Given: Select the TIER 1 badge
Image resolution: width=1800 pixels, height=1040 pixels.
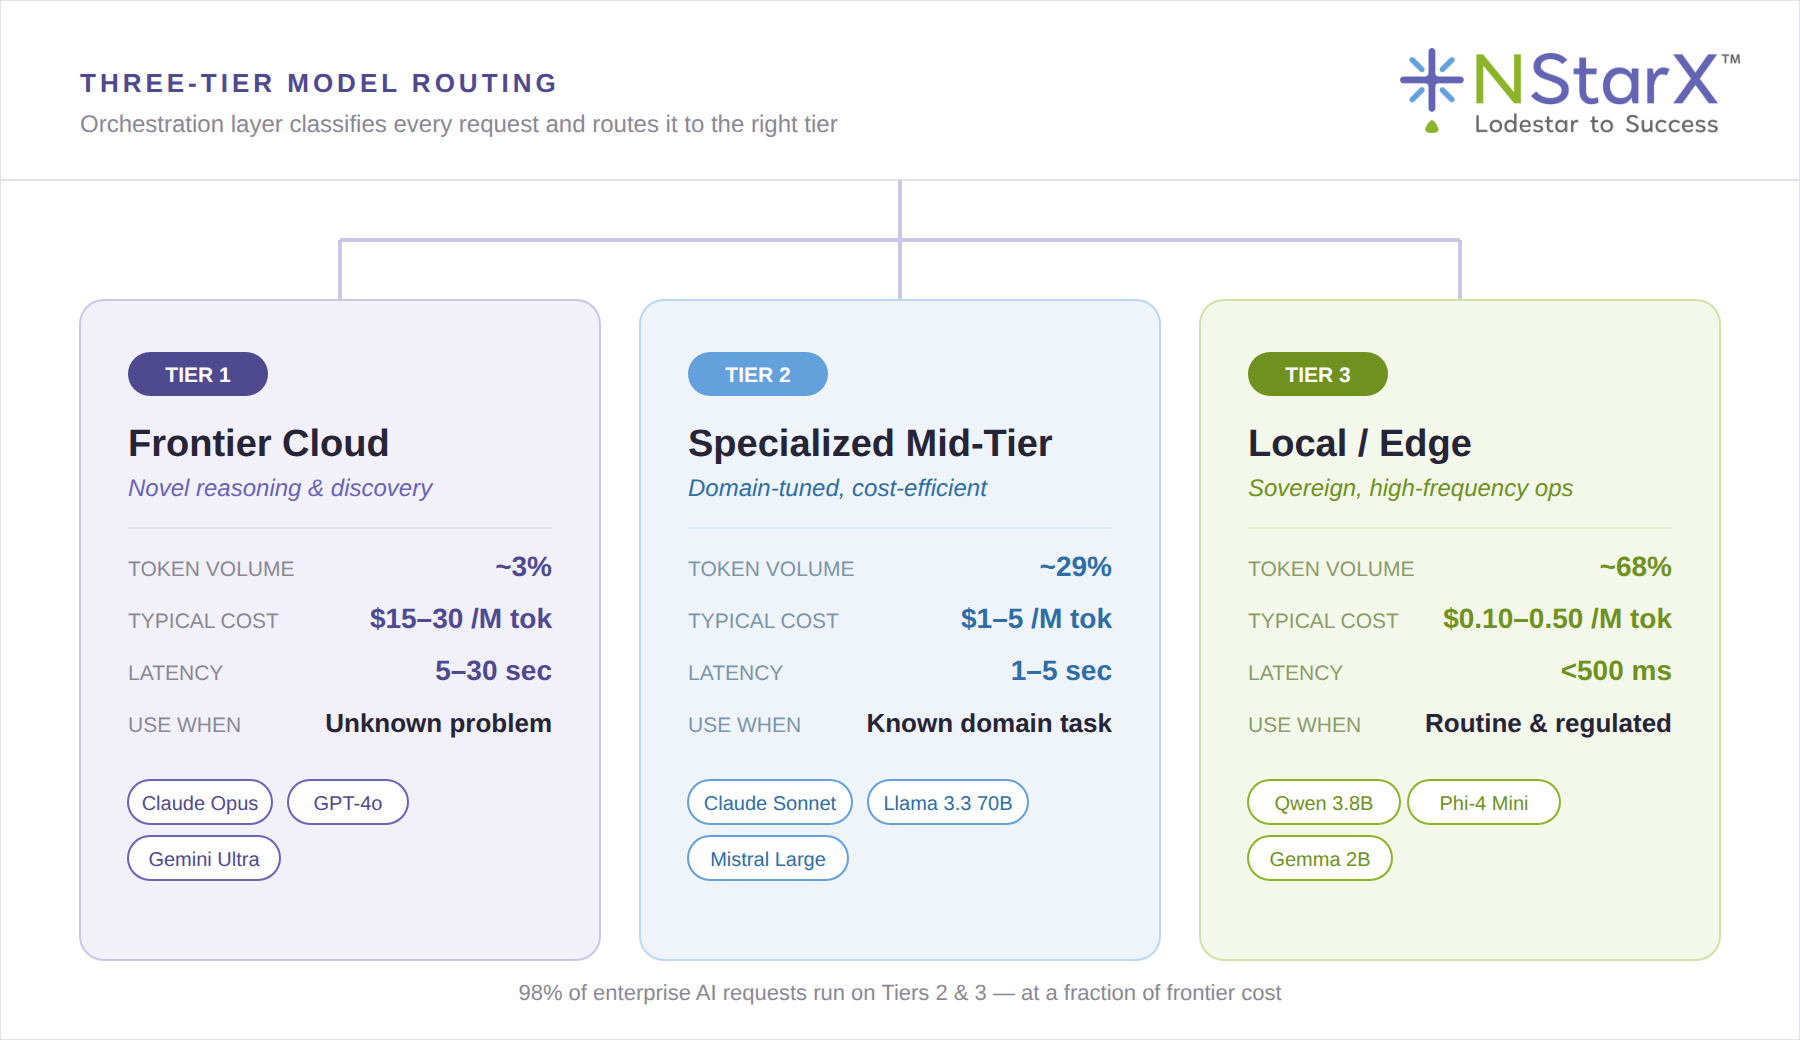Looking at the screenshot, I should (198, 374).
